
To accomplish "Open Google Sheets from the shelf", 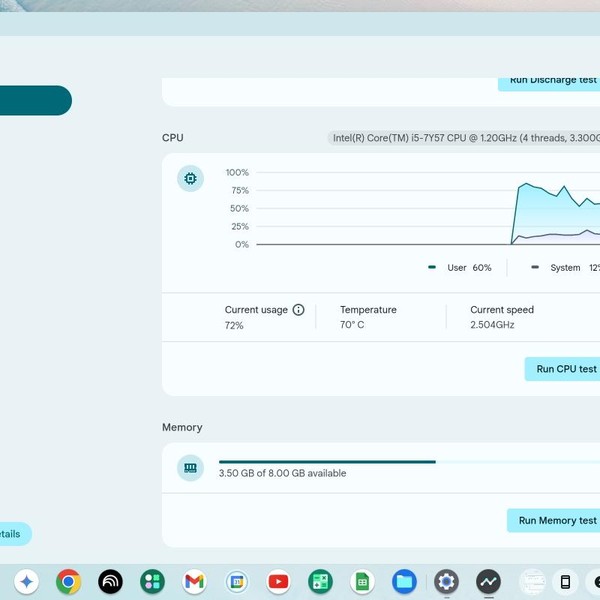I will click(362, 581).
